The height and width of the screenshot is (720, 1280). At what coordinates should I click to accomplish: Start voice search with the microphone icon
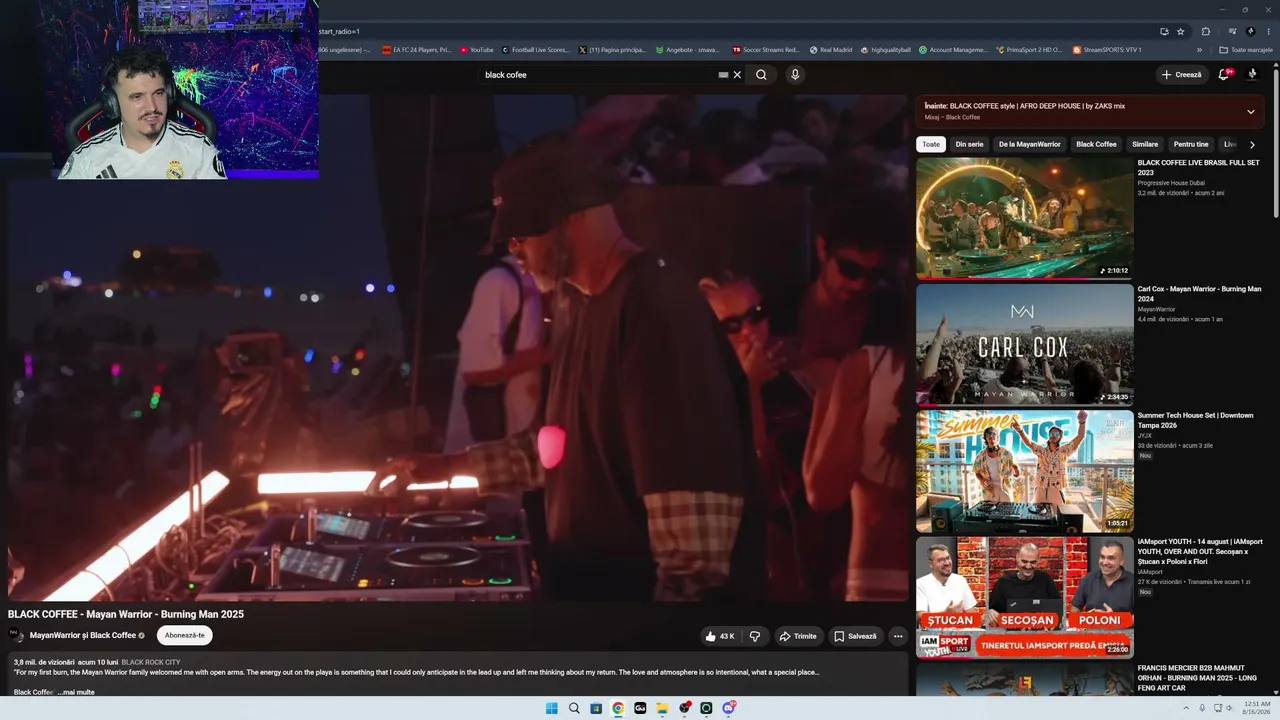pos(795,75)
